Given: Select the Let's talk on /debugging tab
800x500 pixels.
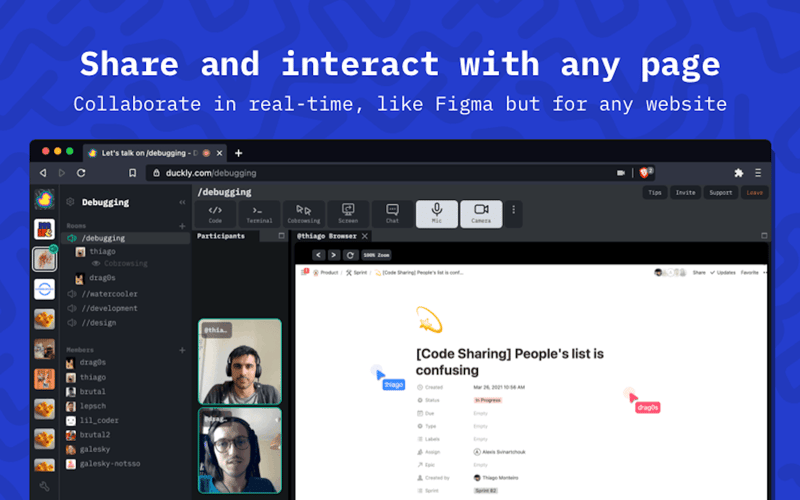Looking at the screenshot, I should pyautogui.click(x=155, y=153).
